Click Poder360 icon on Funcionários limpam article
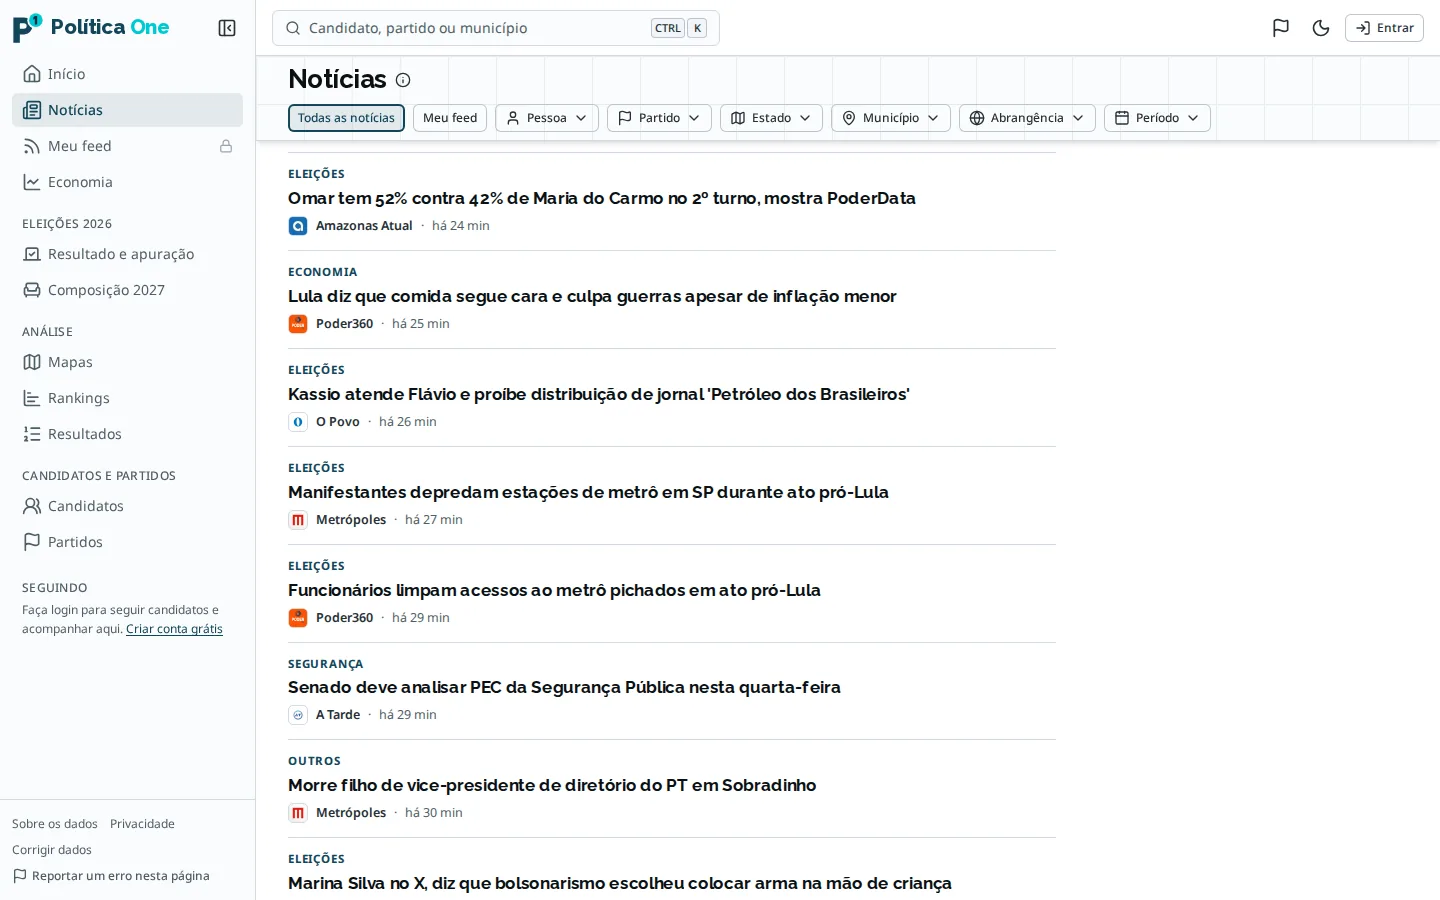This screenshot has width=1440, height=900. tap(298, 618)
